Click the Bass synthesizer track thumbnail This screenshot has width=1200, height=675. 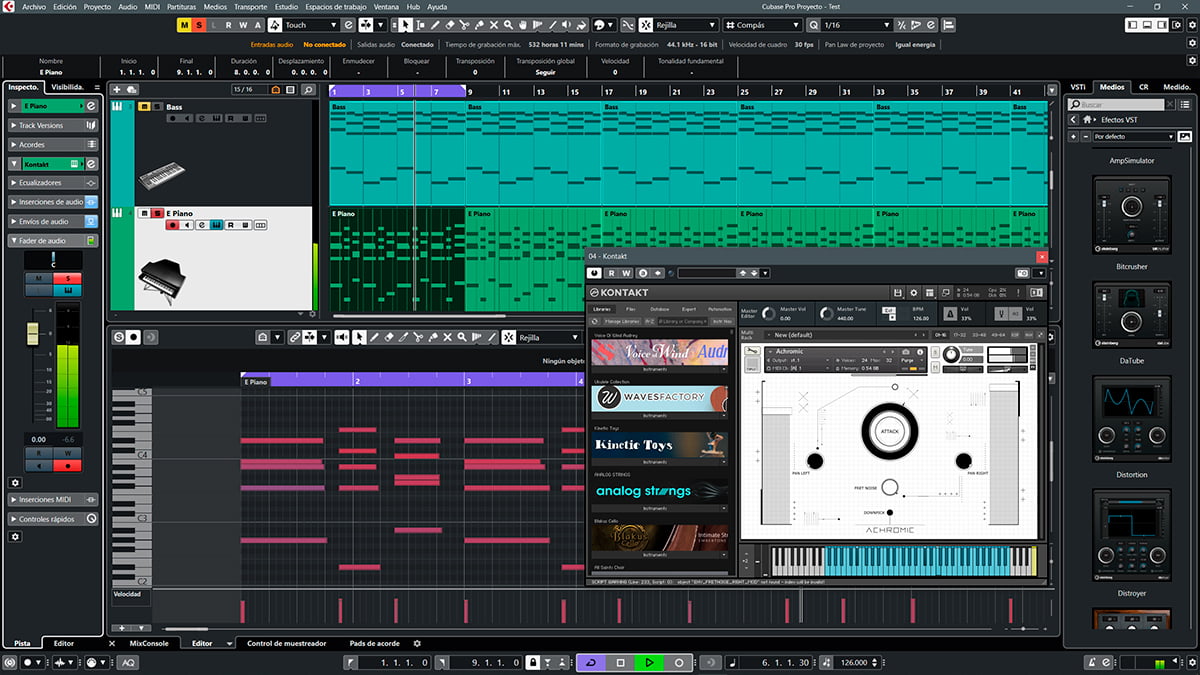click(x=162, y=176)
